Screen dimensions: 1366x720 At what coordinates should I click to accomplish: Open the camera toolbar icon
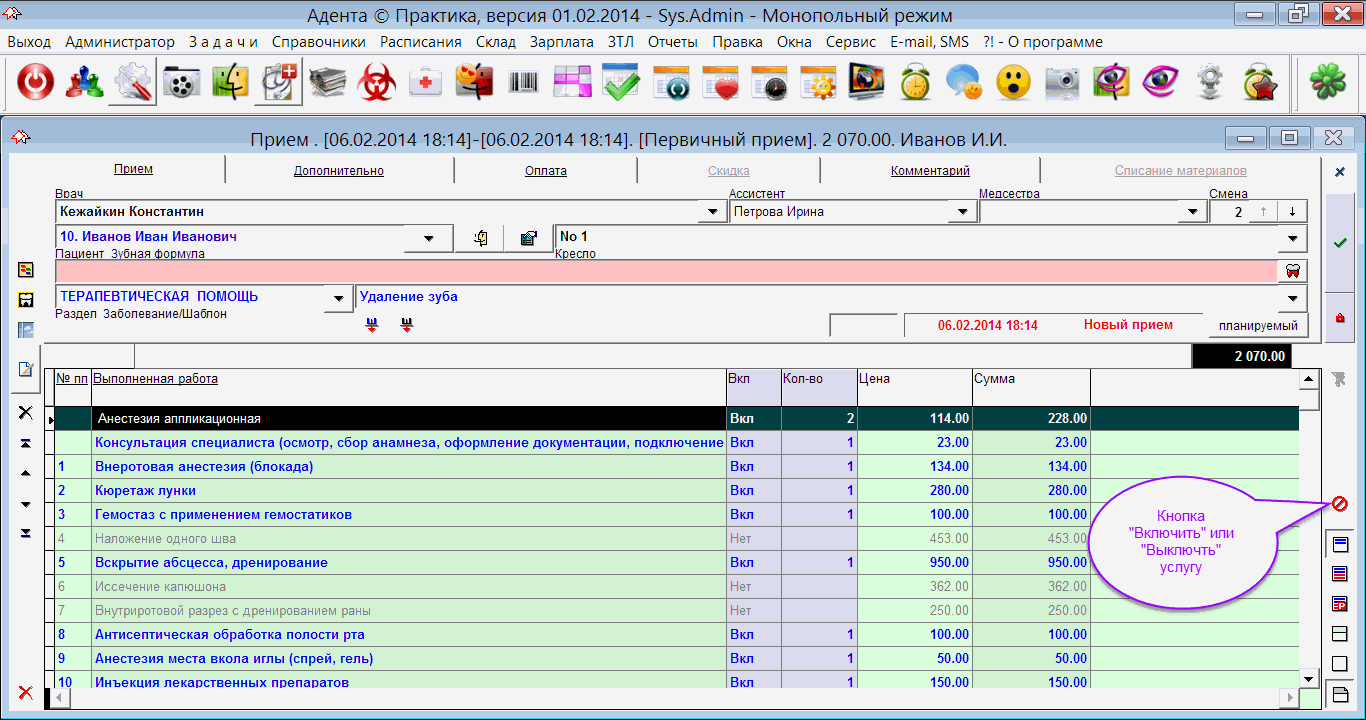(1062, 83)
